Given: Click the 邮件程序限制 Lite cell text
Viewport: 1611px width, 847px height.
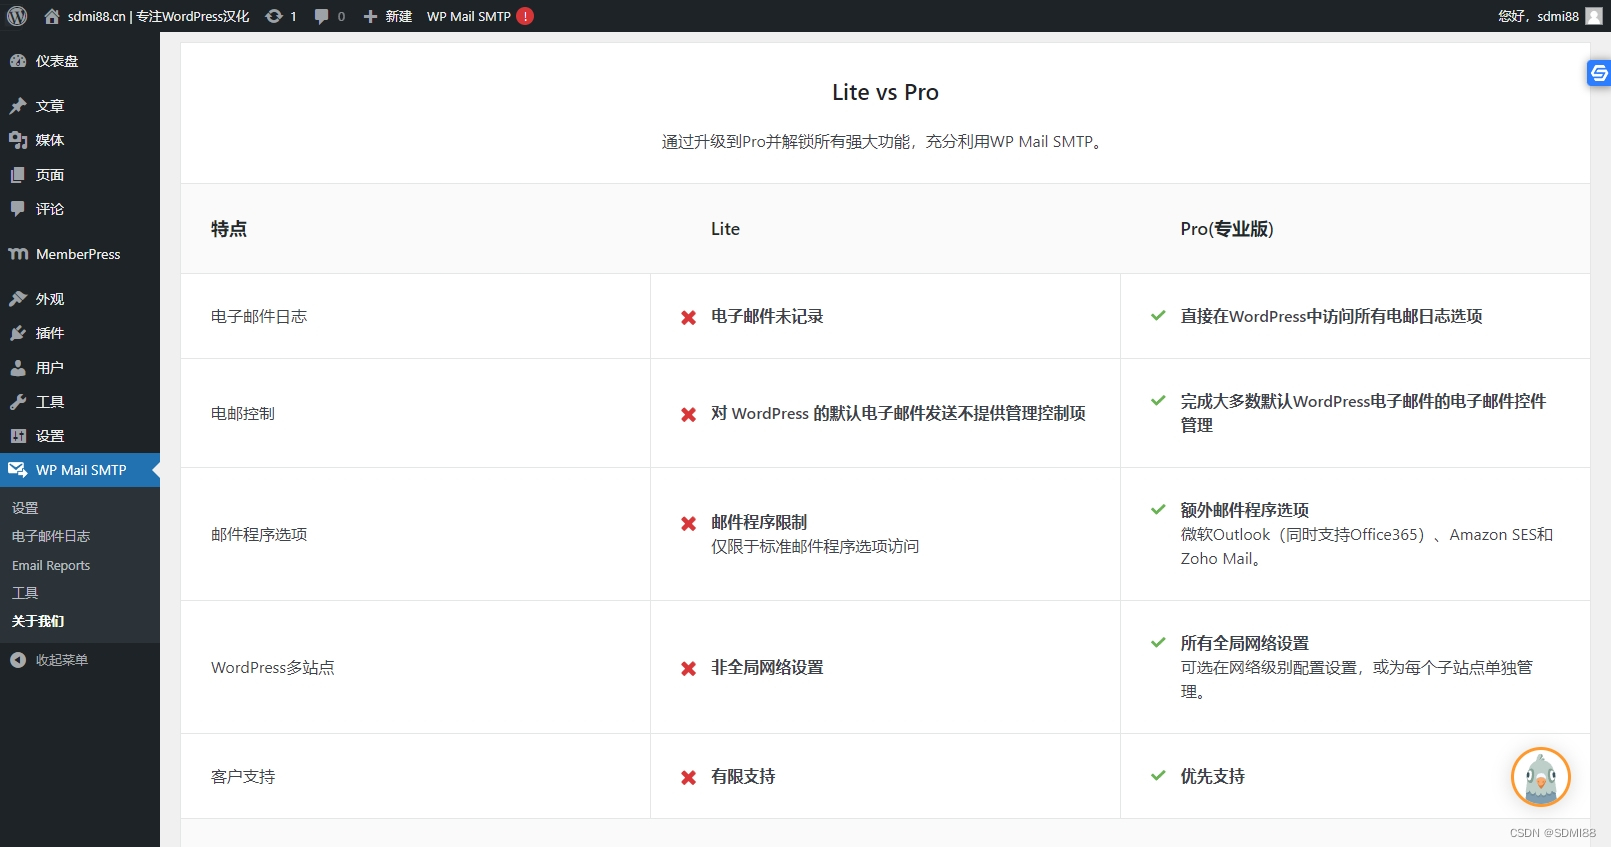Looking at the screenshot, I should [759, 522].
